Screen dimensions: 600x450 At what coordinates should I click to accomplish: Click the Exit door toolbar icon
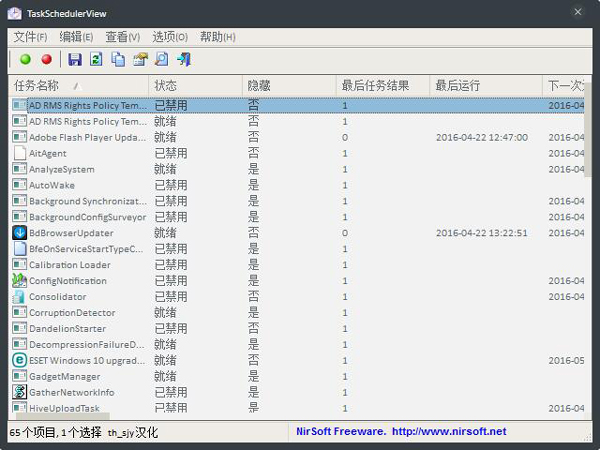click(x=184, y=59)
